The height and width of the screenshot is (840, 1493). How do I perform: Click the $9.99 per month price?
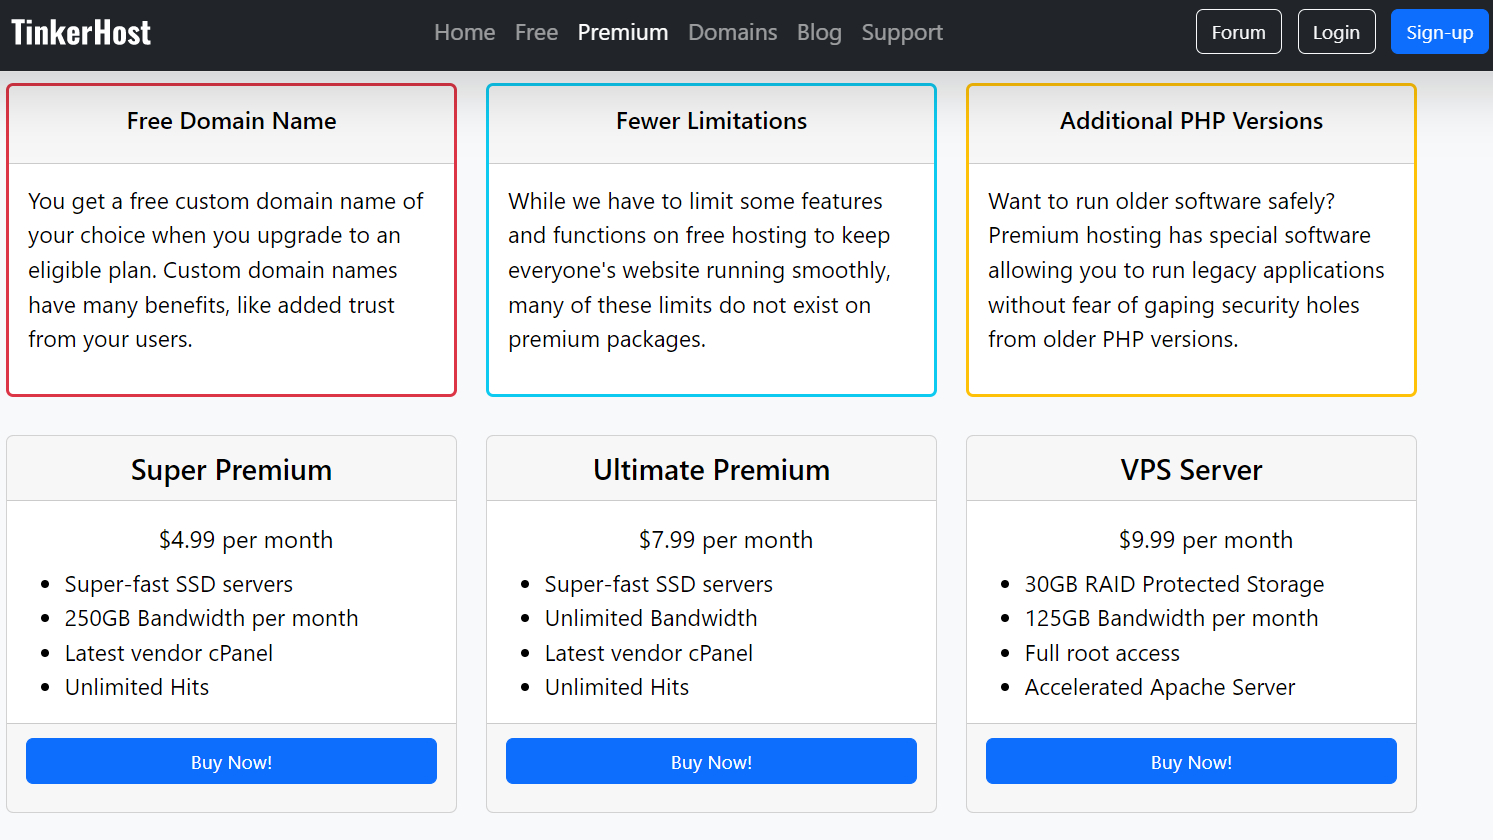tap(1206, 540)
